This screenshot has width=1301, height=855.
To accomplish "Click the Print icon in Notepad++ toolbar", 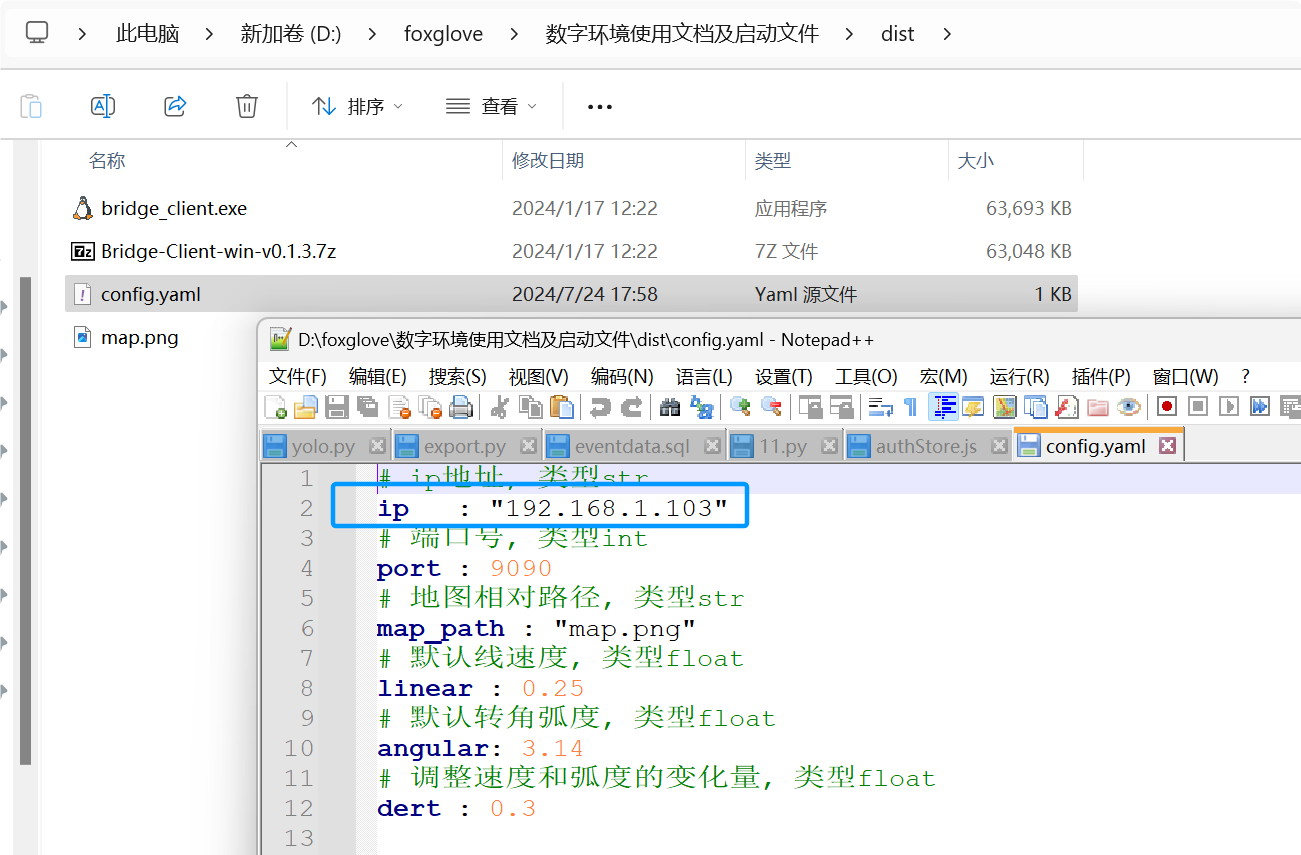I will (x=461, y=407).
